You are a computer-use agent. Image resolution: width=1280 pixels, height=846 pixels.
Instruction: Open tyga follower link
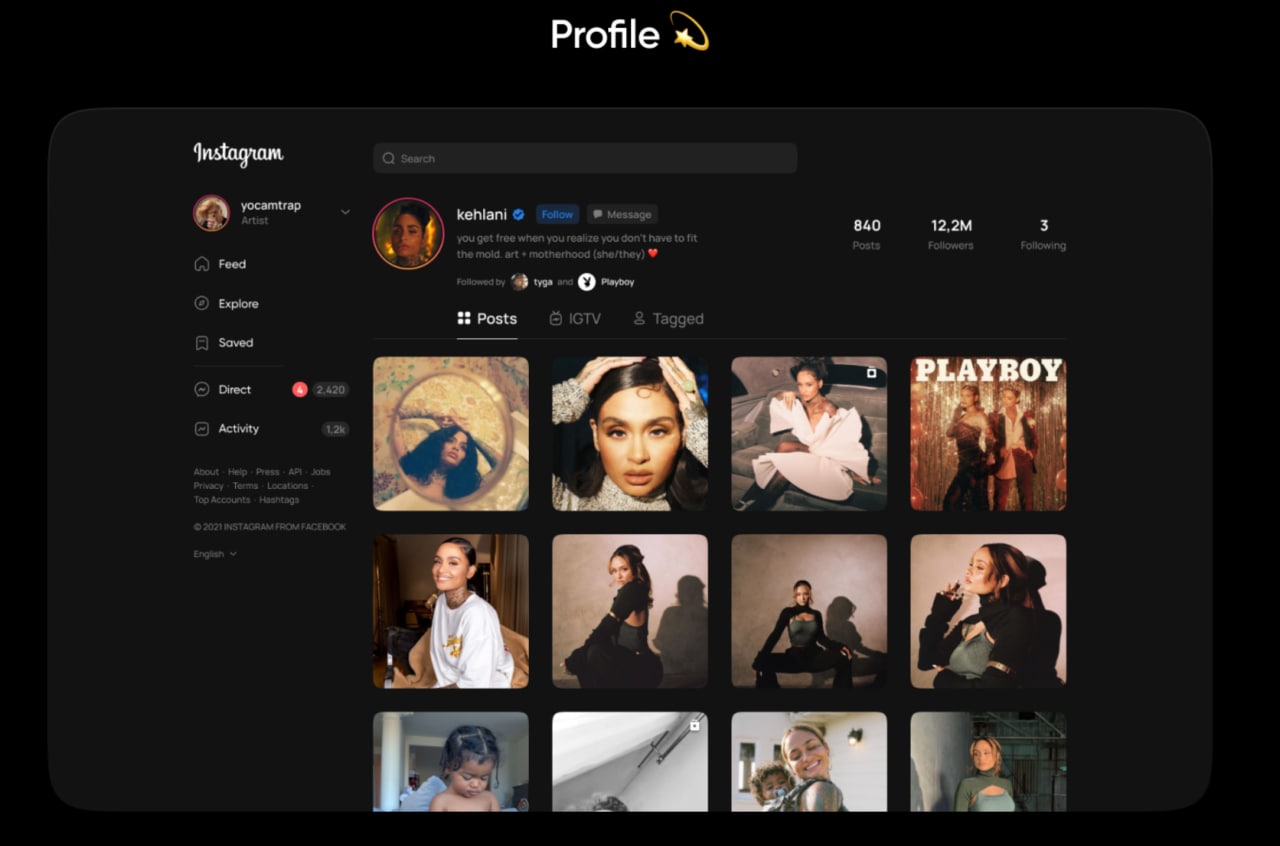pos(543,282)
